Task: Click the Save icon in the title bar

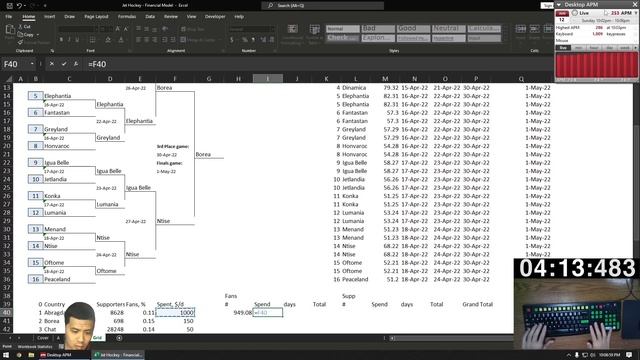Action: (x=9, y=6)
